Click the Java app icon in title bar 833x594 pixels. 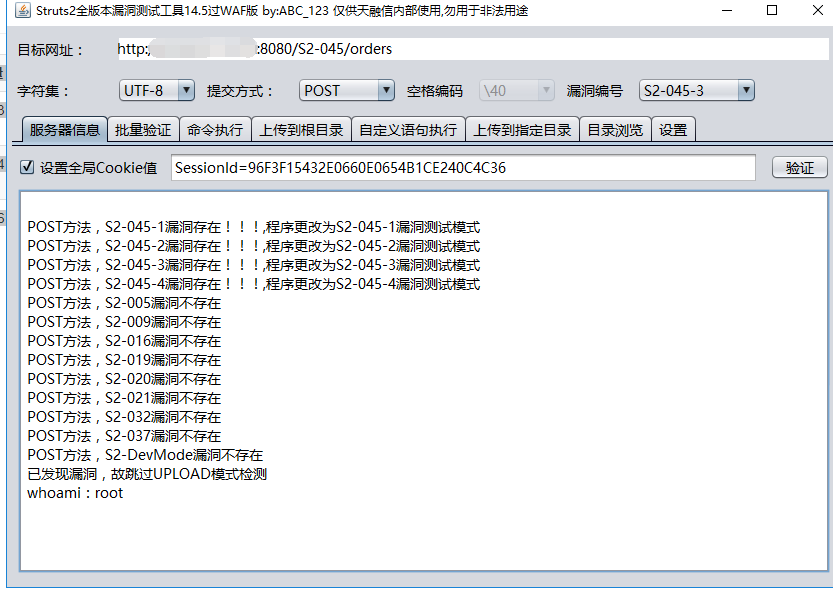23,10
